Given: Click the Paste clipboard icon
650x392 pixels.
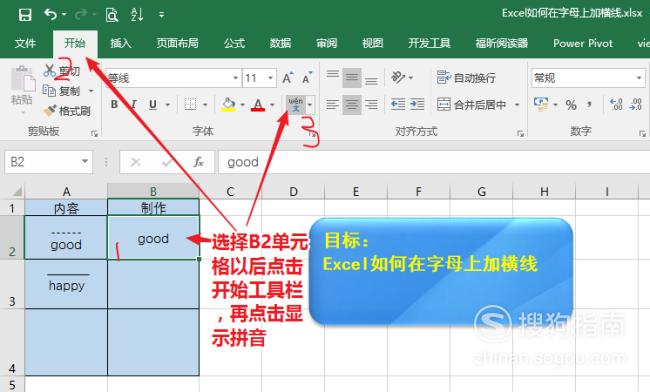Looking at the screenshot, I should point(22,79).
